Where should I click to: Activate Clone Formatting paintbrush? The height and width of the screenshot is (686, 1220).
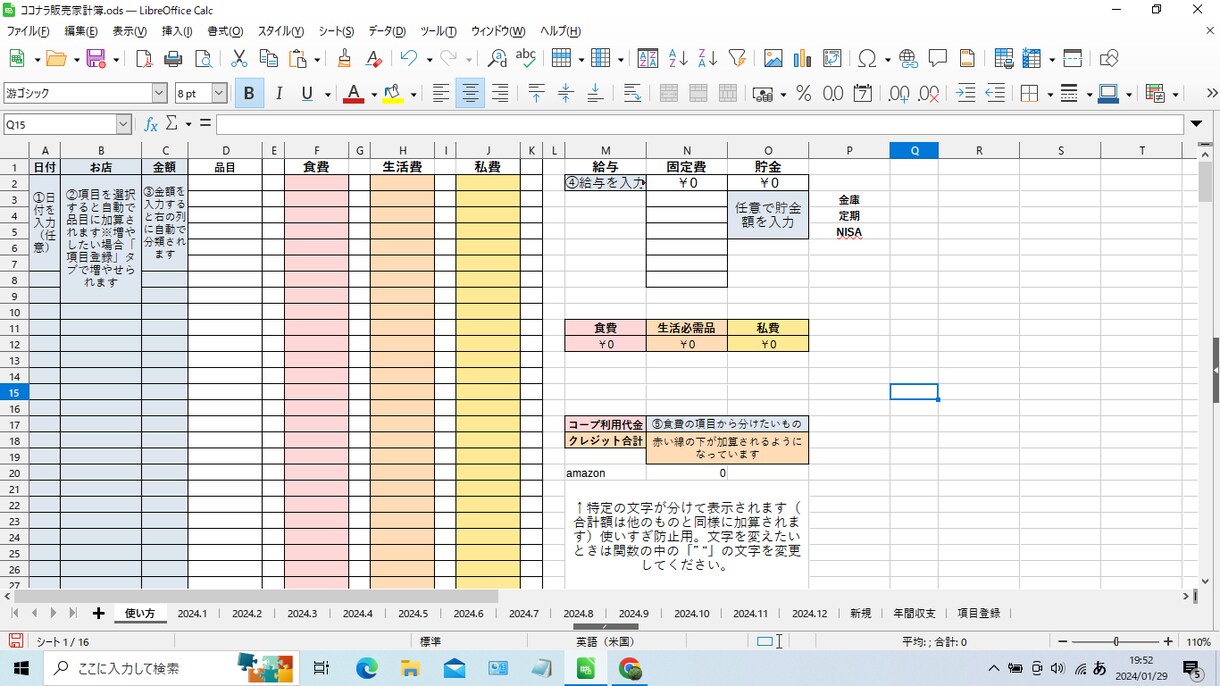(345, 59)
